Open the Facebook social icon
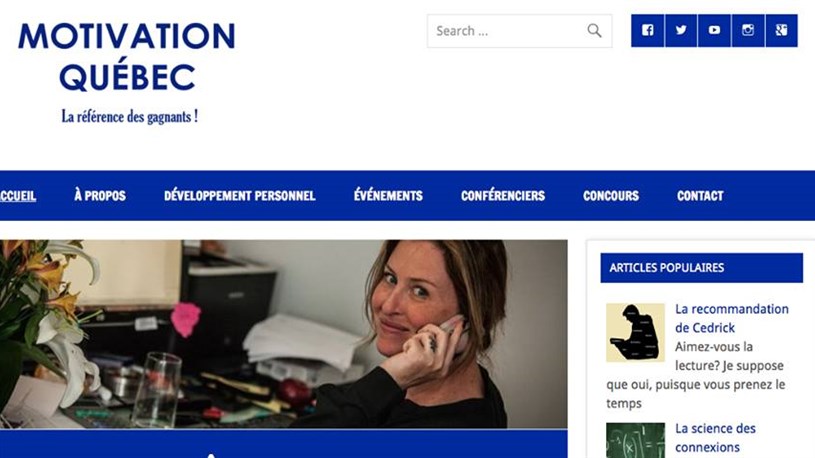815x458 pixels. point(648,31)
